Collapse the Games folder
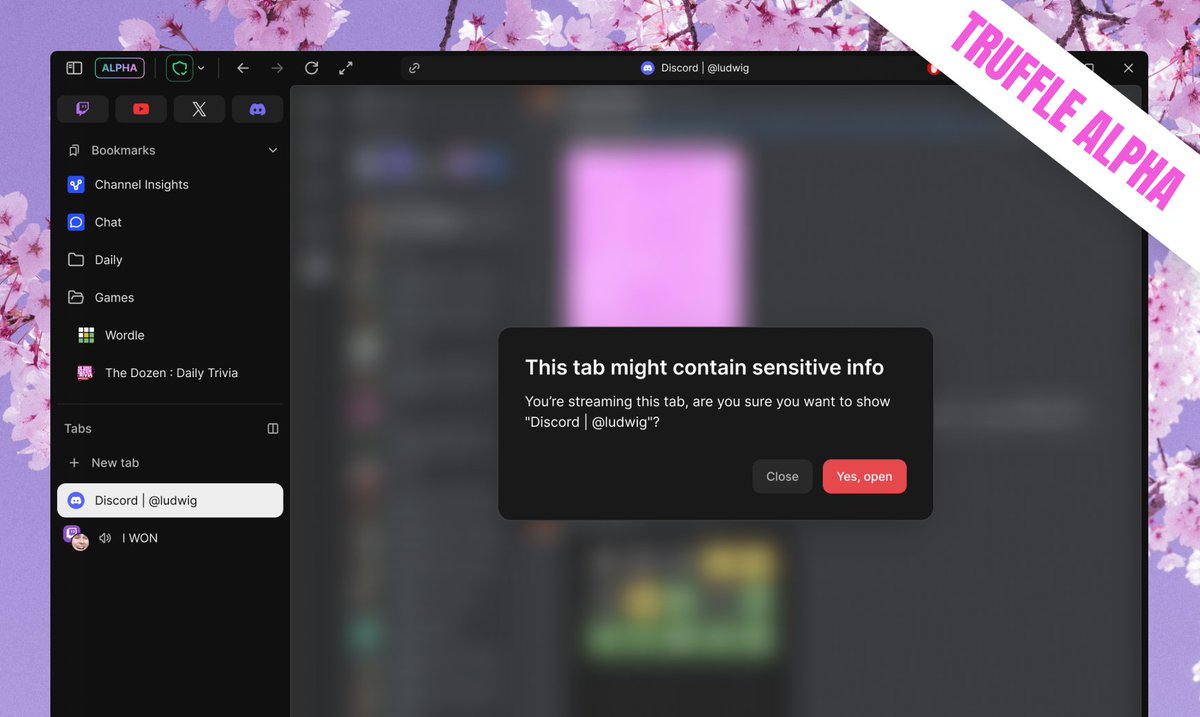Viewport: 1200px width, 717px height. [170, 298]
